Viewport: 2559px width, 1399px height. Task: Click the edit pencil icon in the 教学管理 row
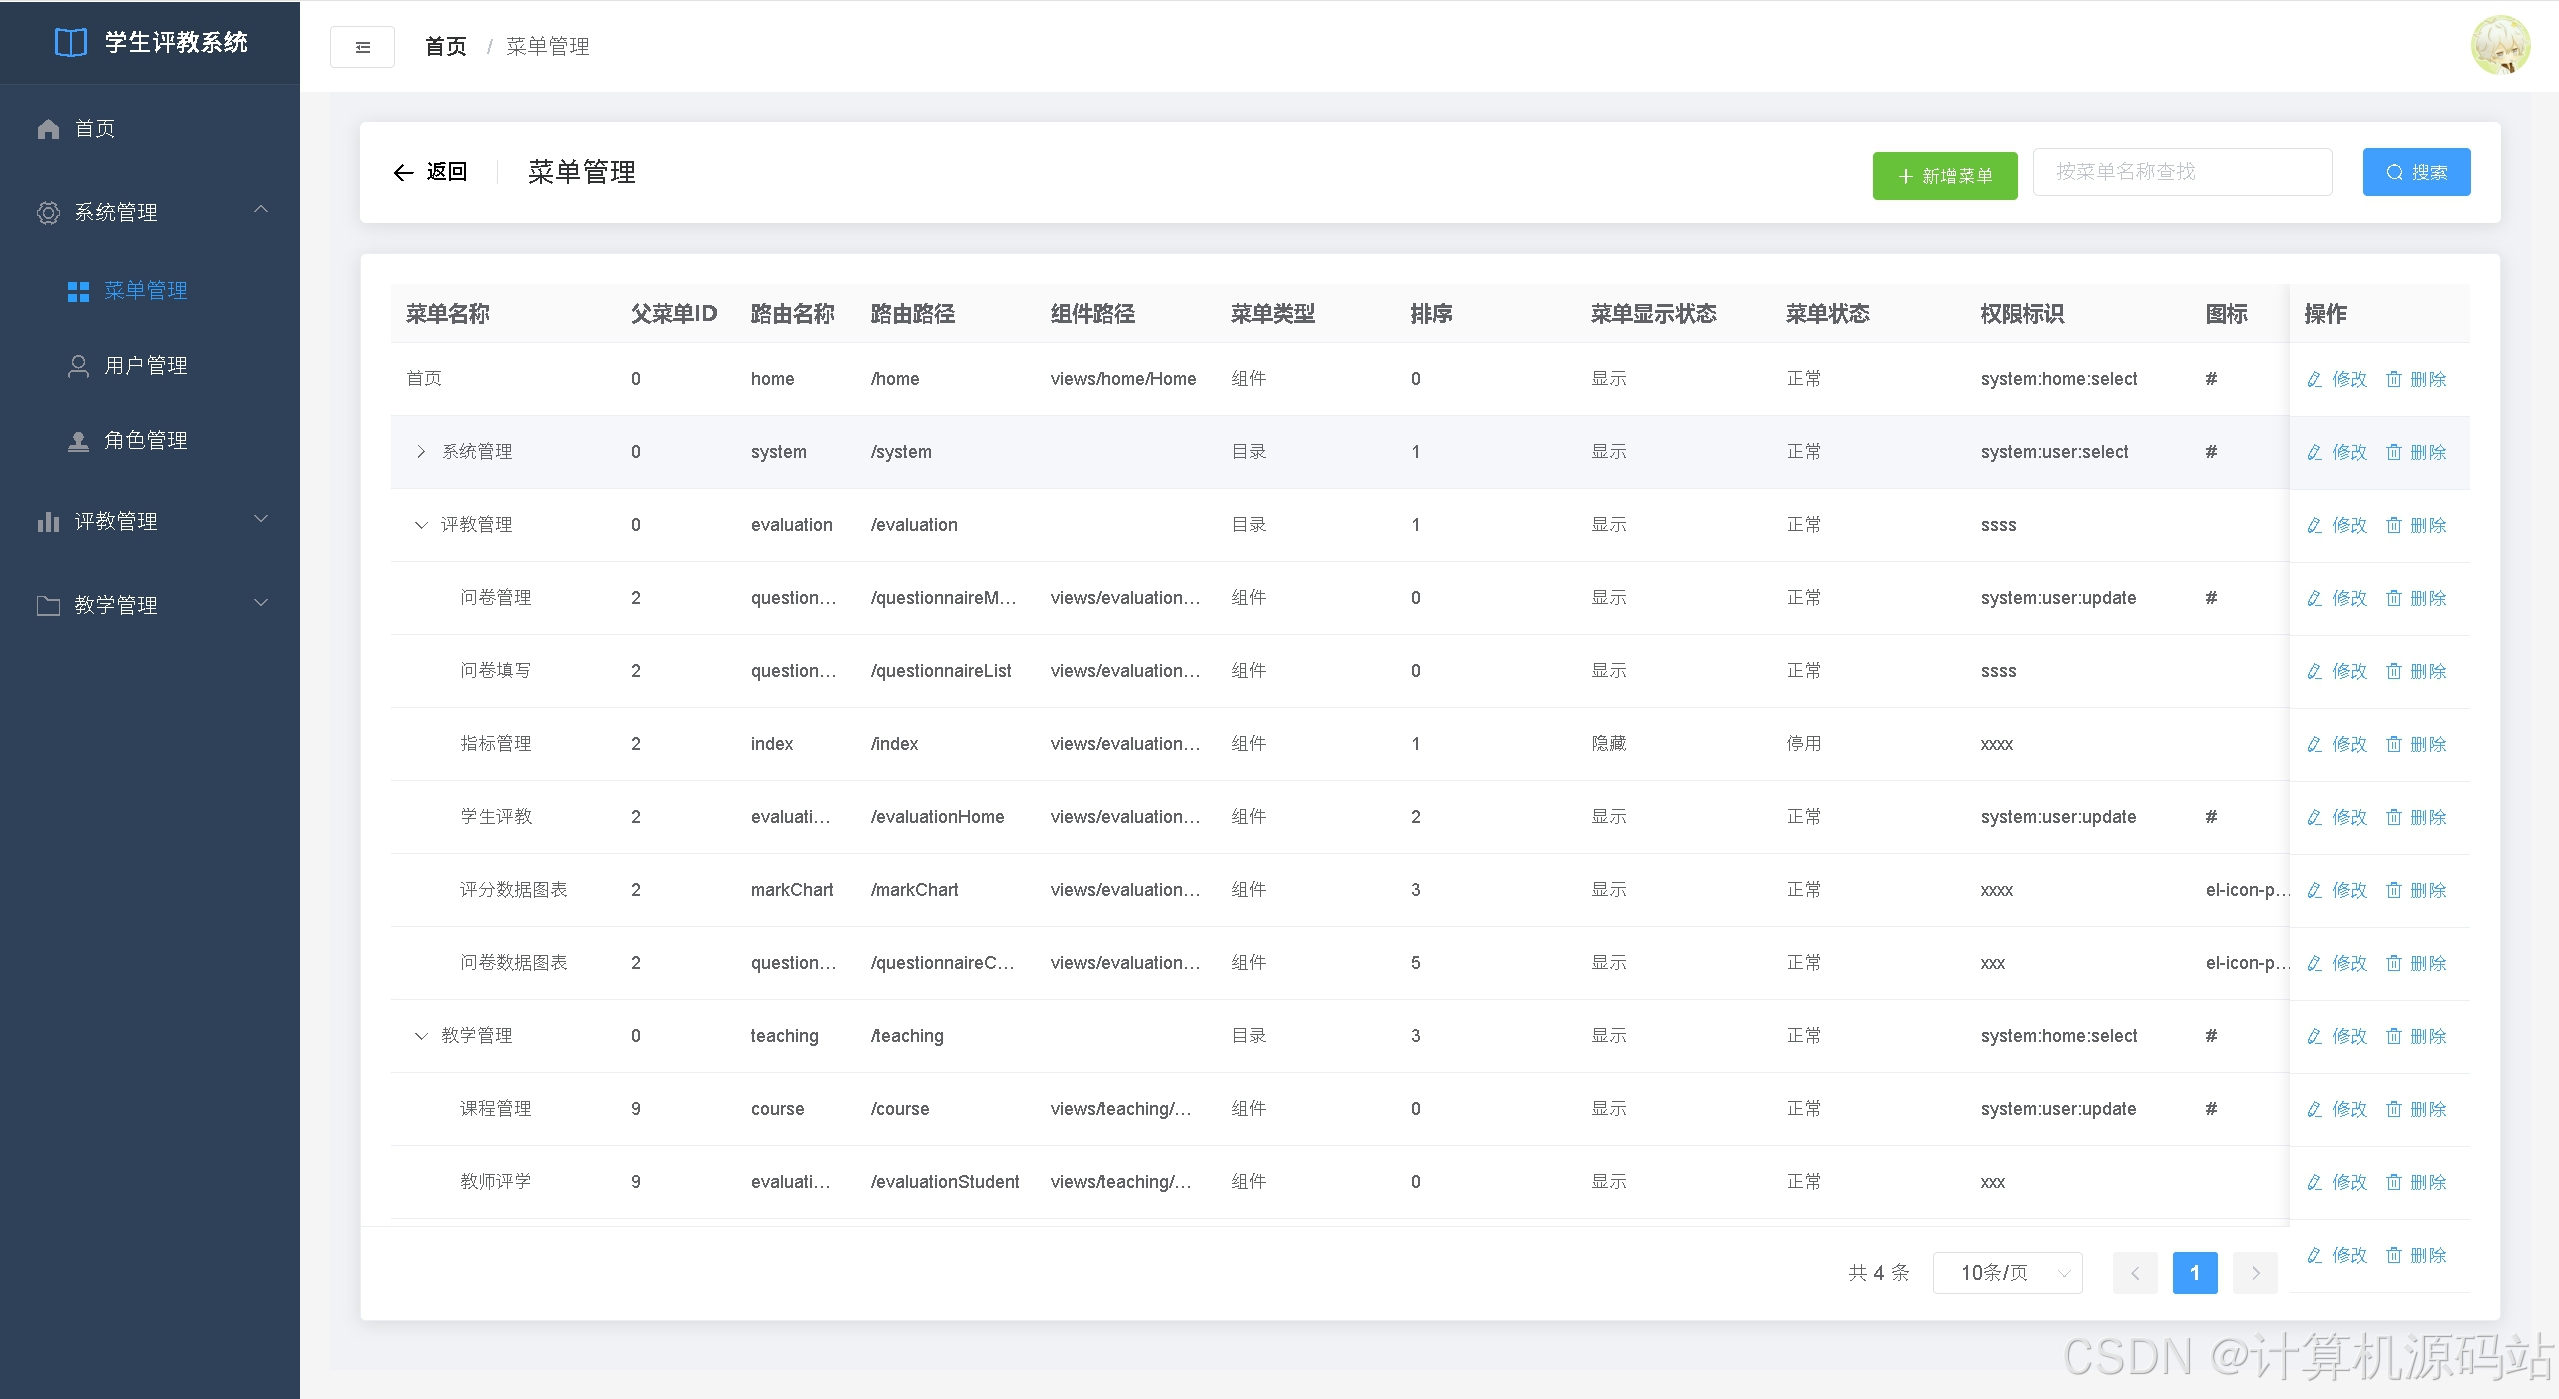[2314, 1036]
